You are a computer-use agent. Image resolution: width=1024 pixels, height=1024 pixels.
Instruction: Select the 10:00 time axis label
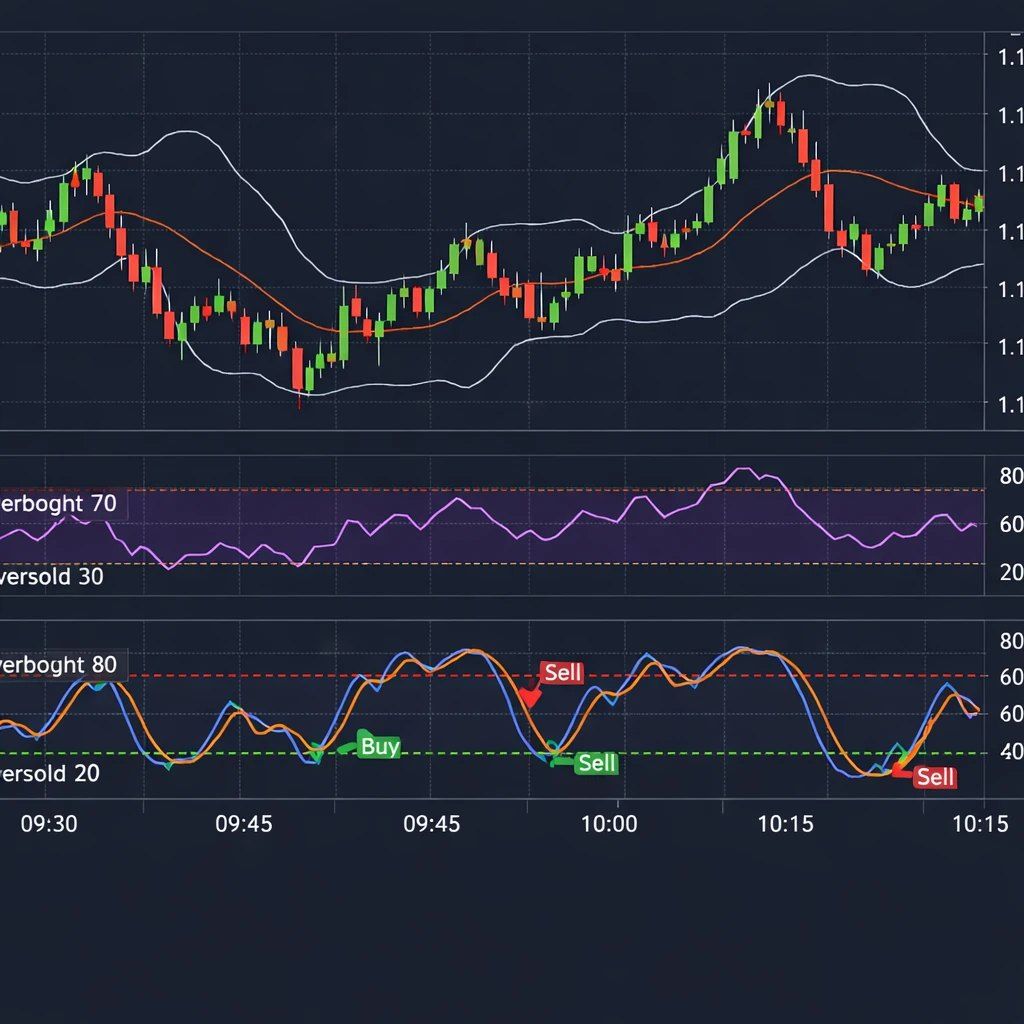point(609,824)
